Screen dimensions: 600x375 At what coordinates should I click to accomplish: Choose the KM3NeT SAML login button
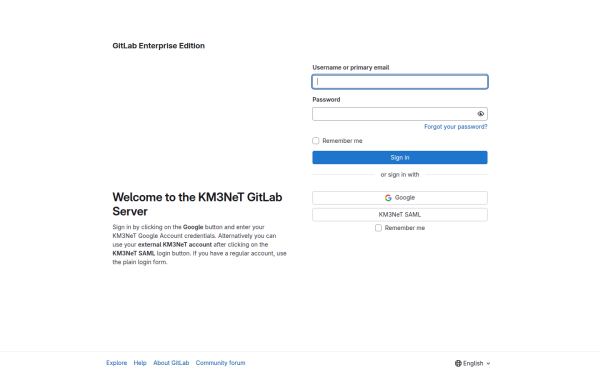tap(400, 215)
